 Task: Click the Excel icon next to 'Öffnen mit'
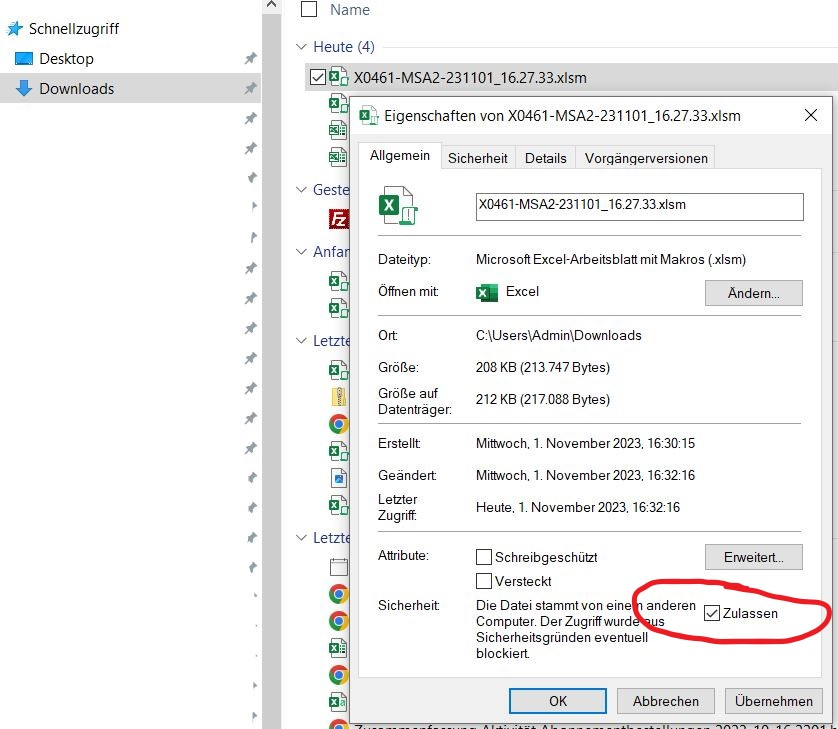(x=487, y=292)
